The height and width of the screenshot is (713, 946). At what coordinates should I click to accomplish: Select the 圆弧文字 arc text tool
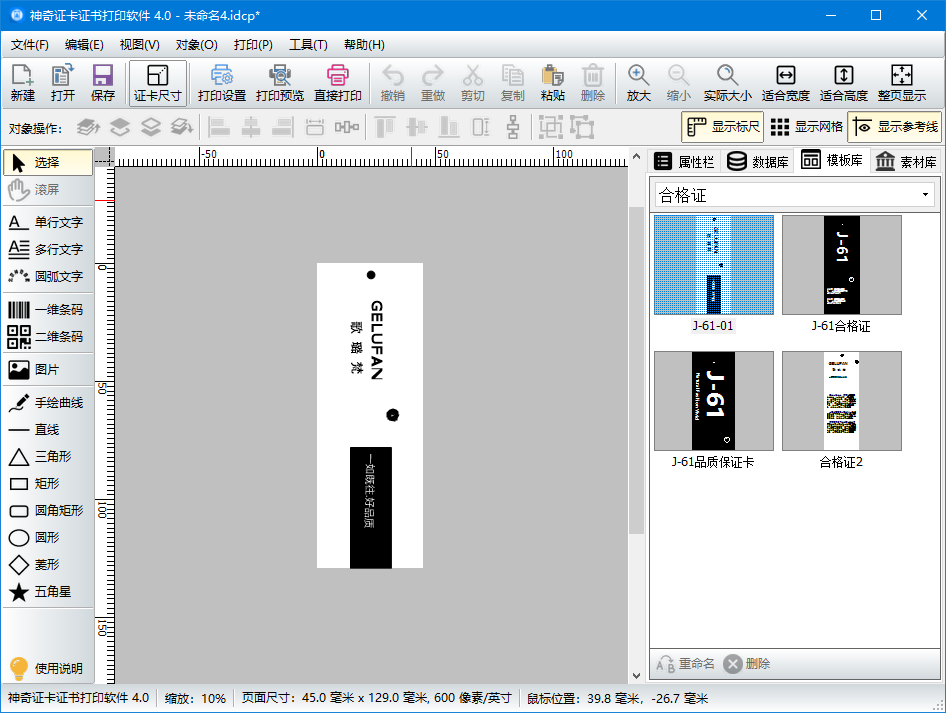click(48, 276)
